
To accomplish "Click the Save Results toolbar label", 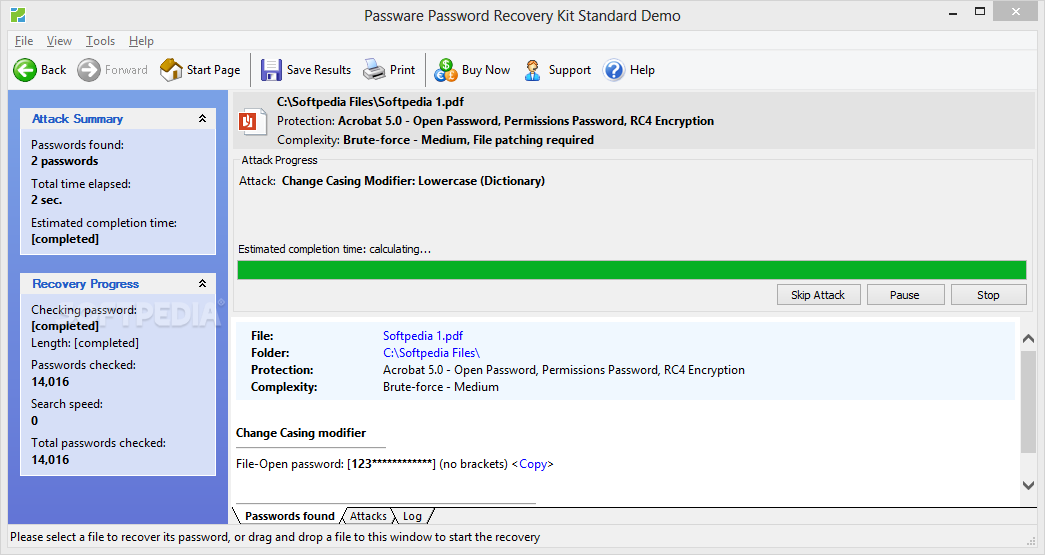I will click(x=319, y=70).
